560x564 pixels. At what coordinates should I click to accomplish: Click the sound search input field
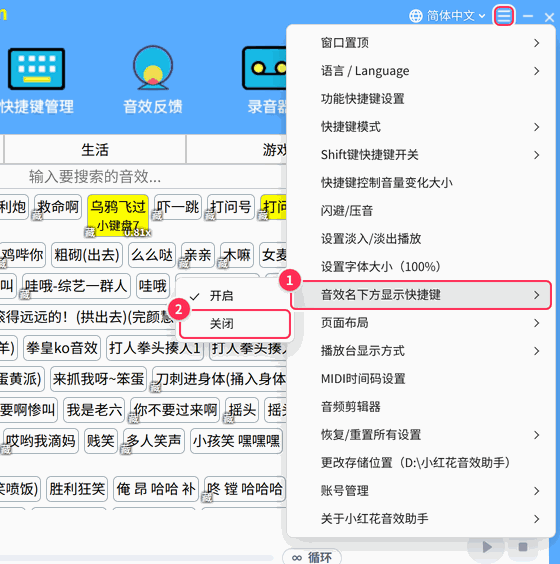click(x=144, y=177)
